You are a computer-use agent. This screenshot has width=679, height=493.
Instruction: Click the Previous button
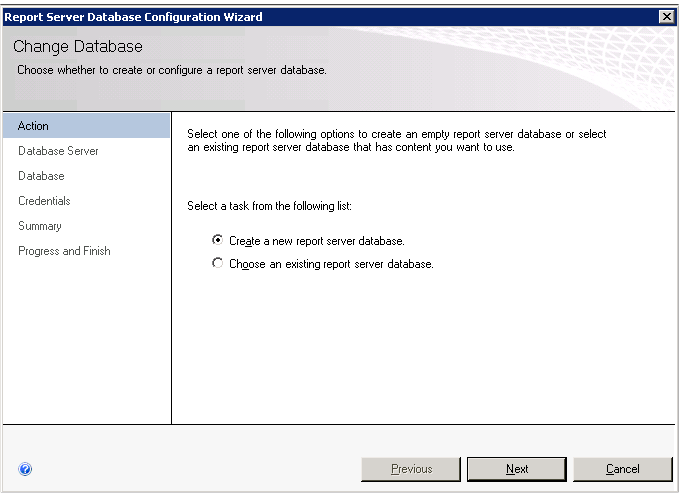tap(411, 469)
